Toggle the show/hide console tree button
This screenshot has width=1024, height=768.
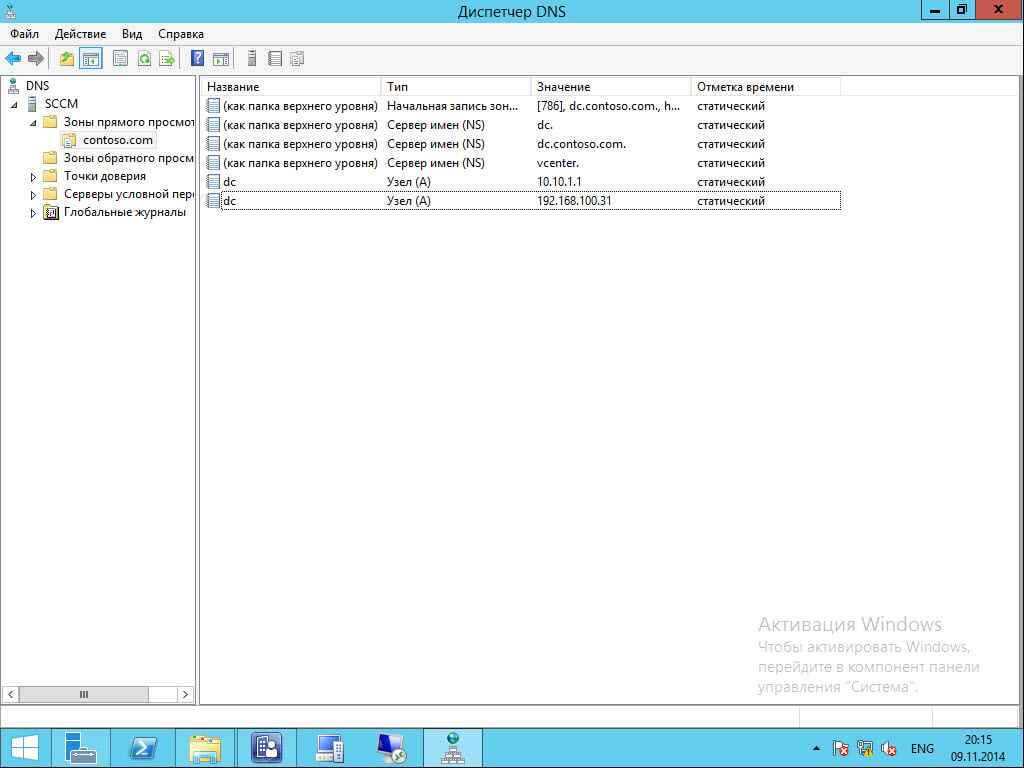coord(91,59)
